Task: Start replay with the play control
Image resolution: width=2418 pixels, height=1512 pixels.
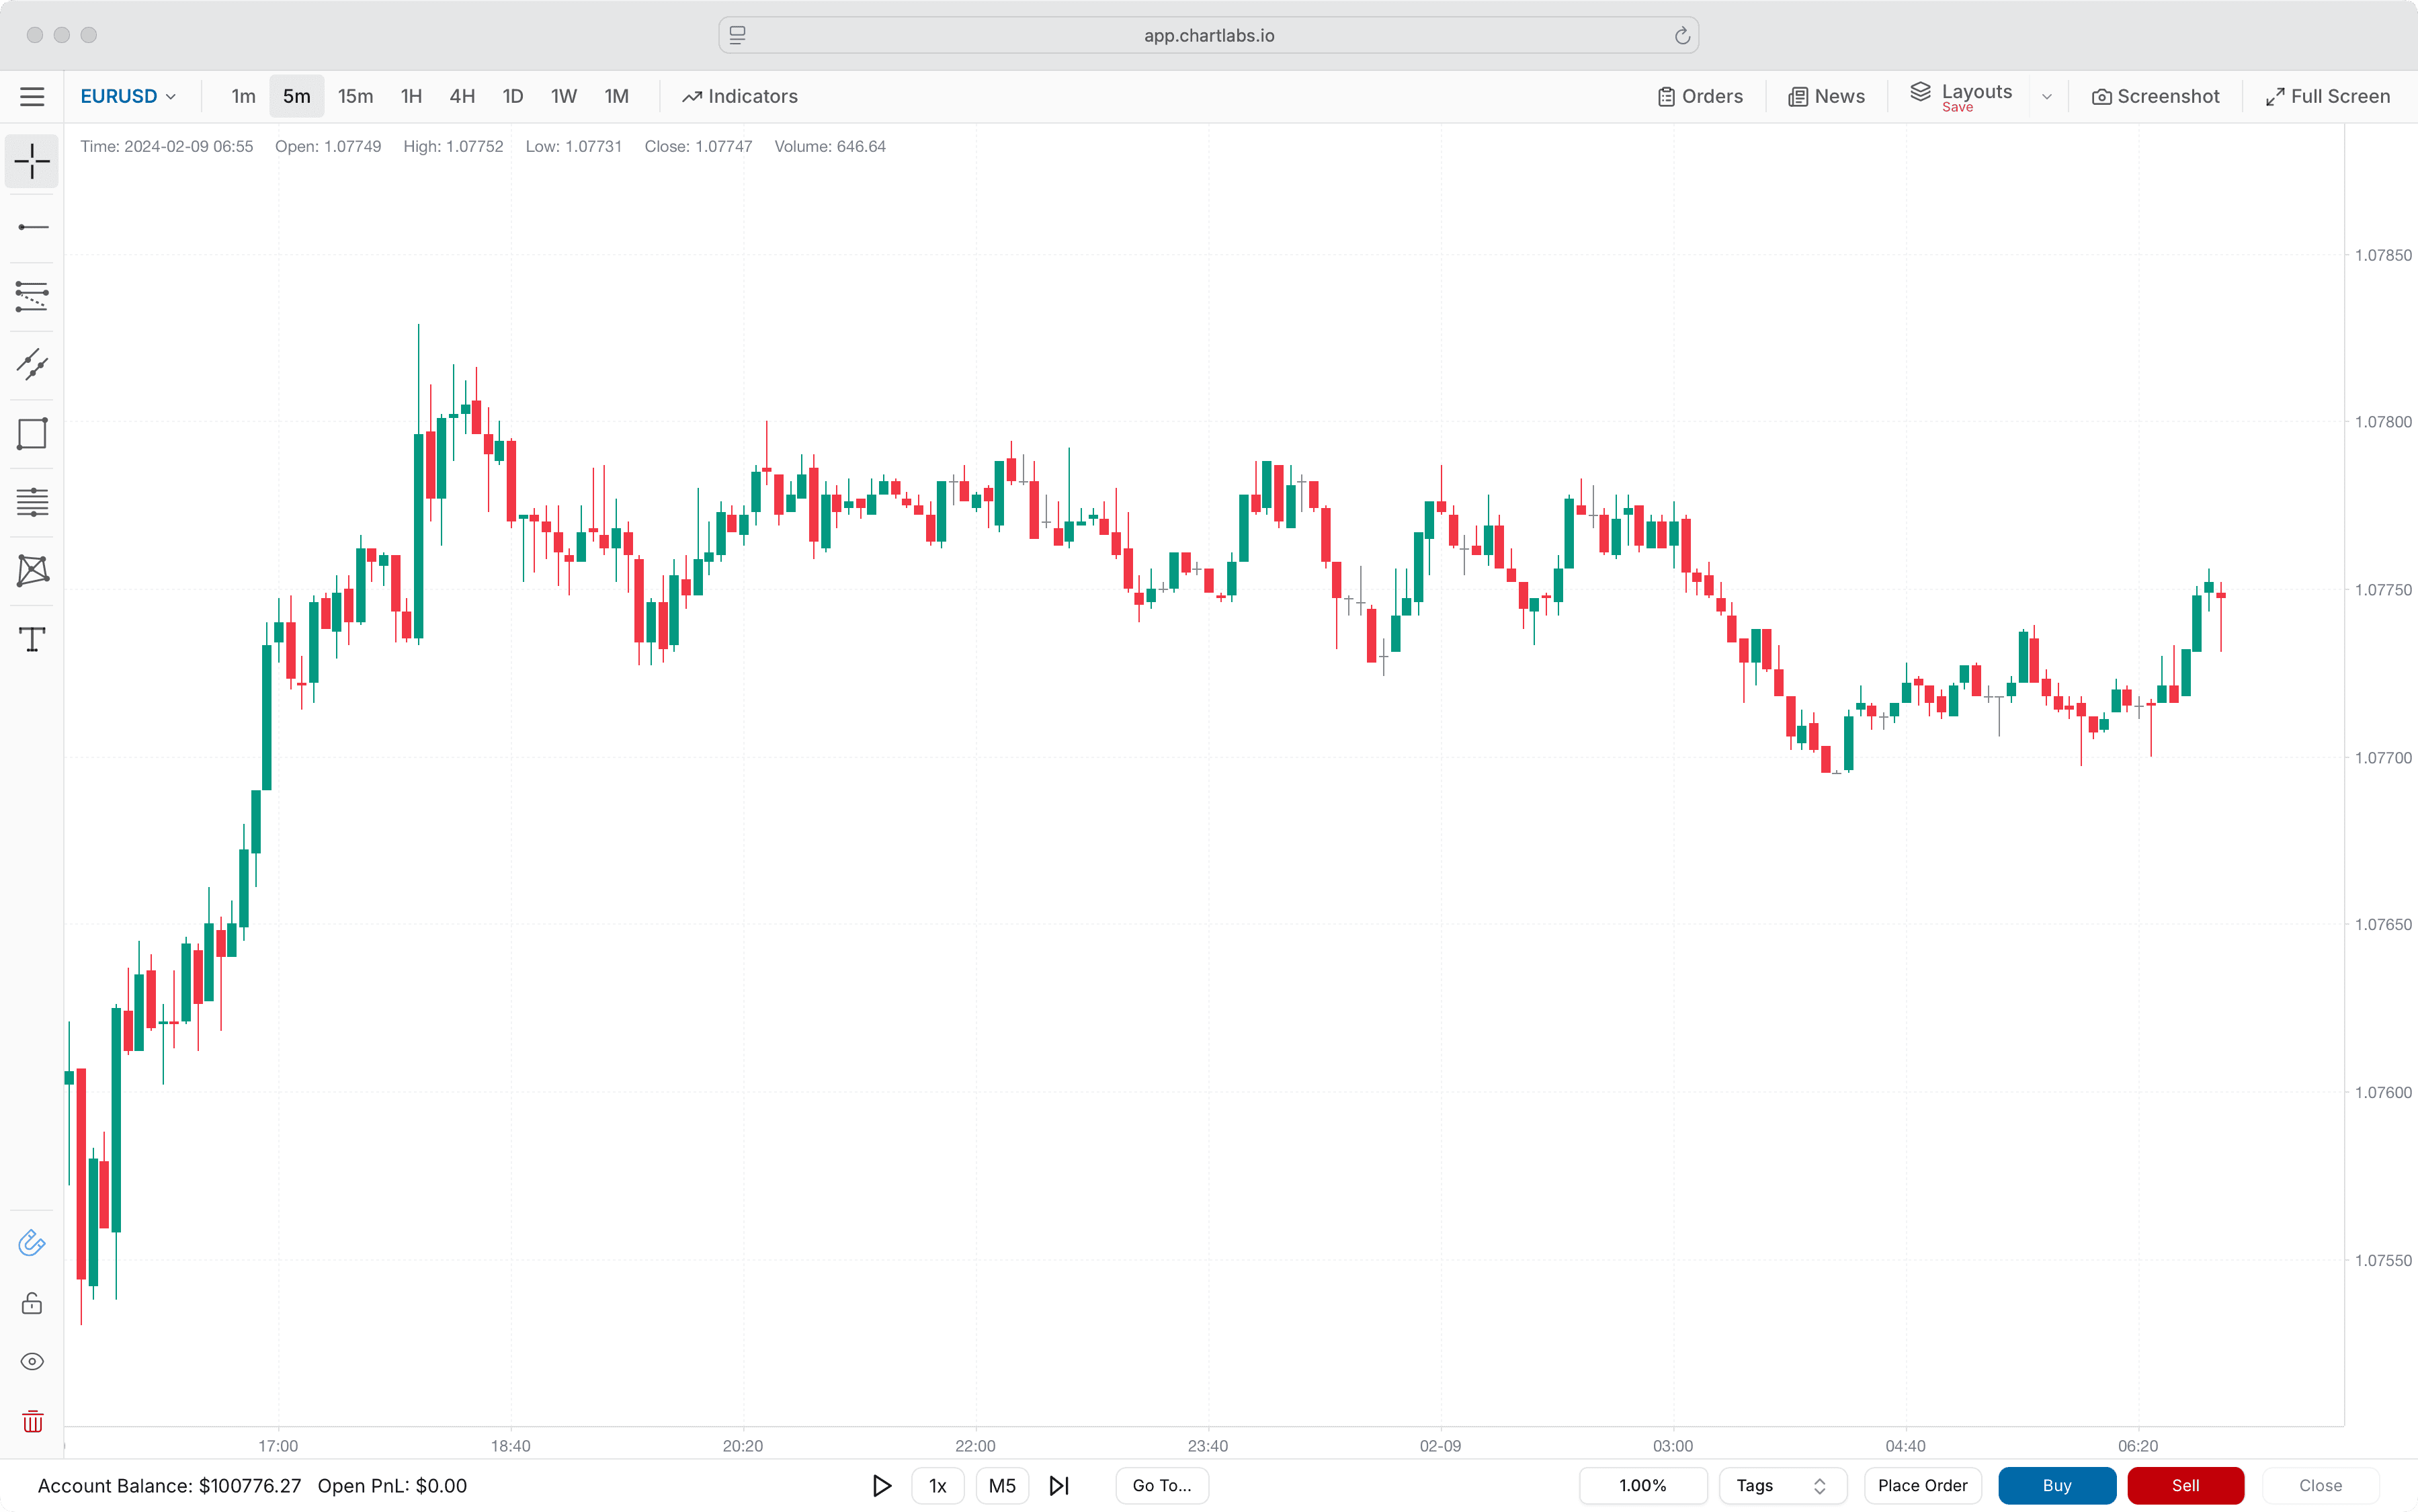Action: [881, 1485]
